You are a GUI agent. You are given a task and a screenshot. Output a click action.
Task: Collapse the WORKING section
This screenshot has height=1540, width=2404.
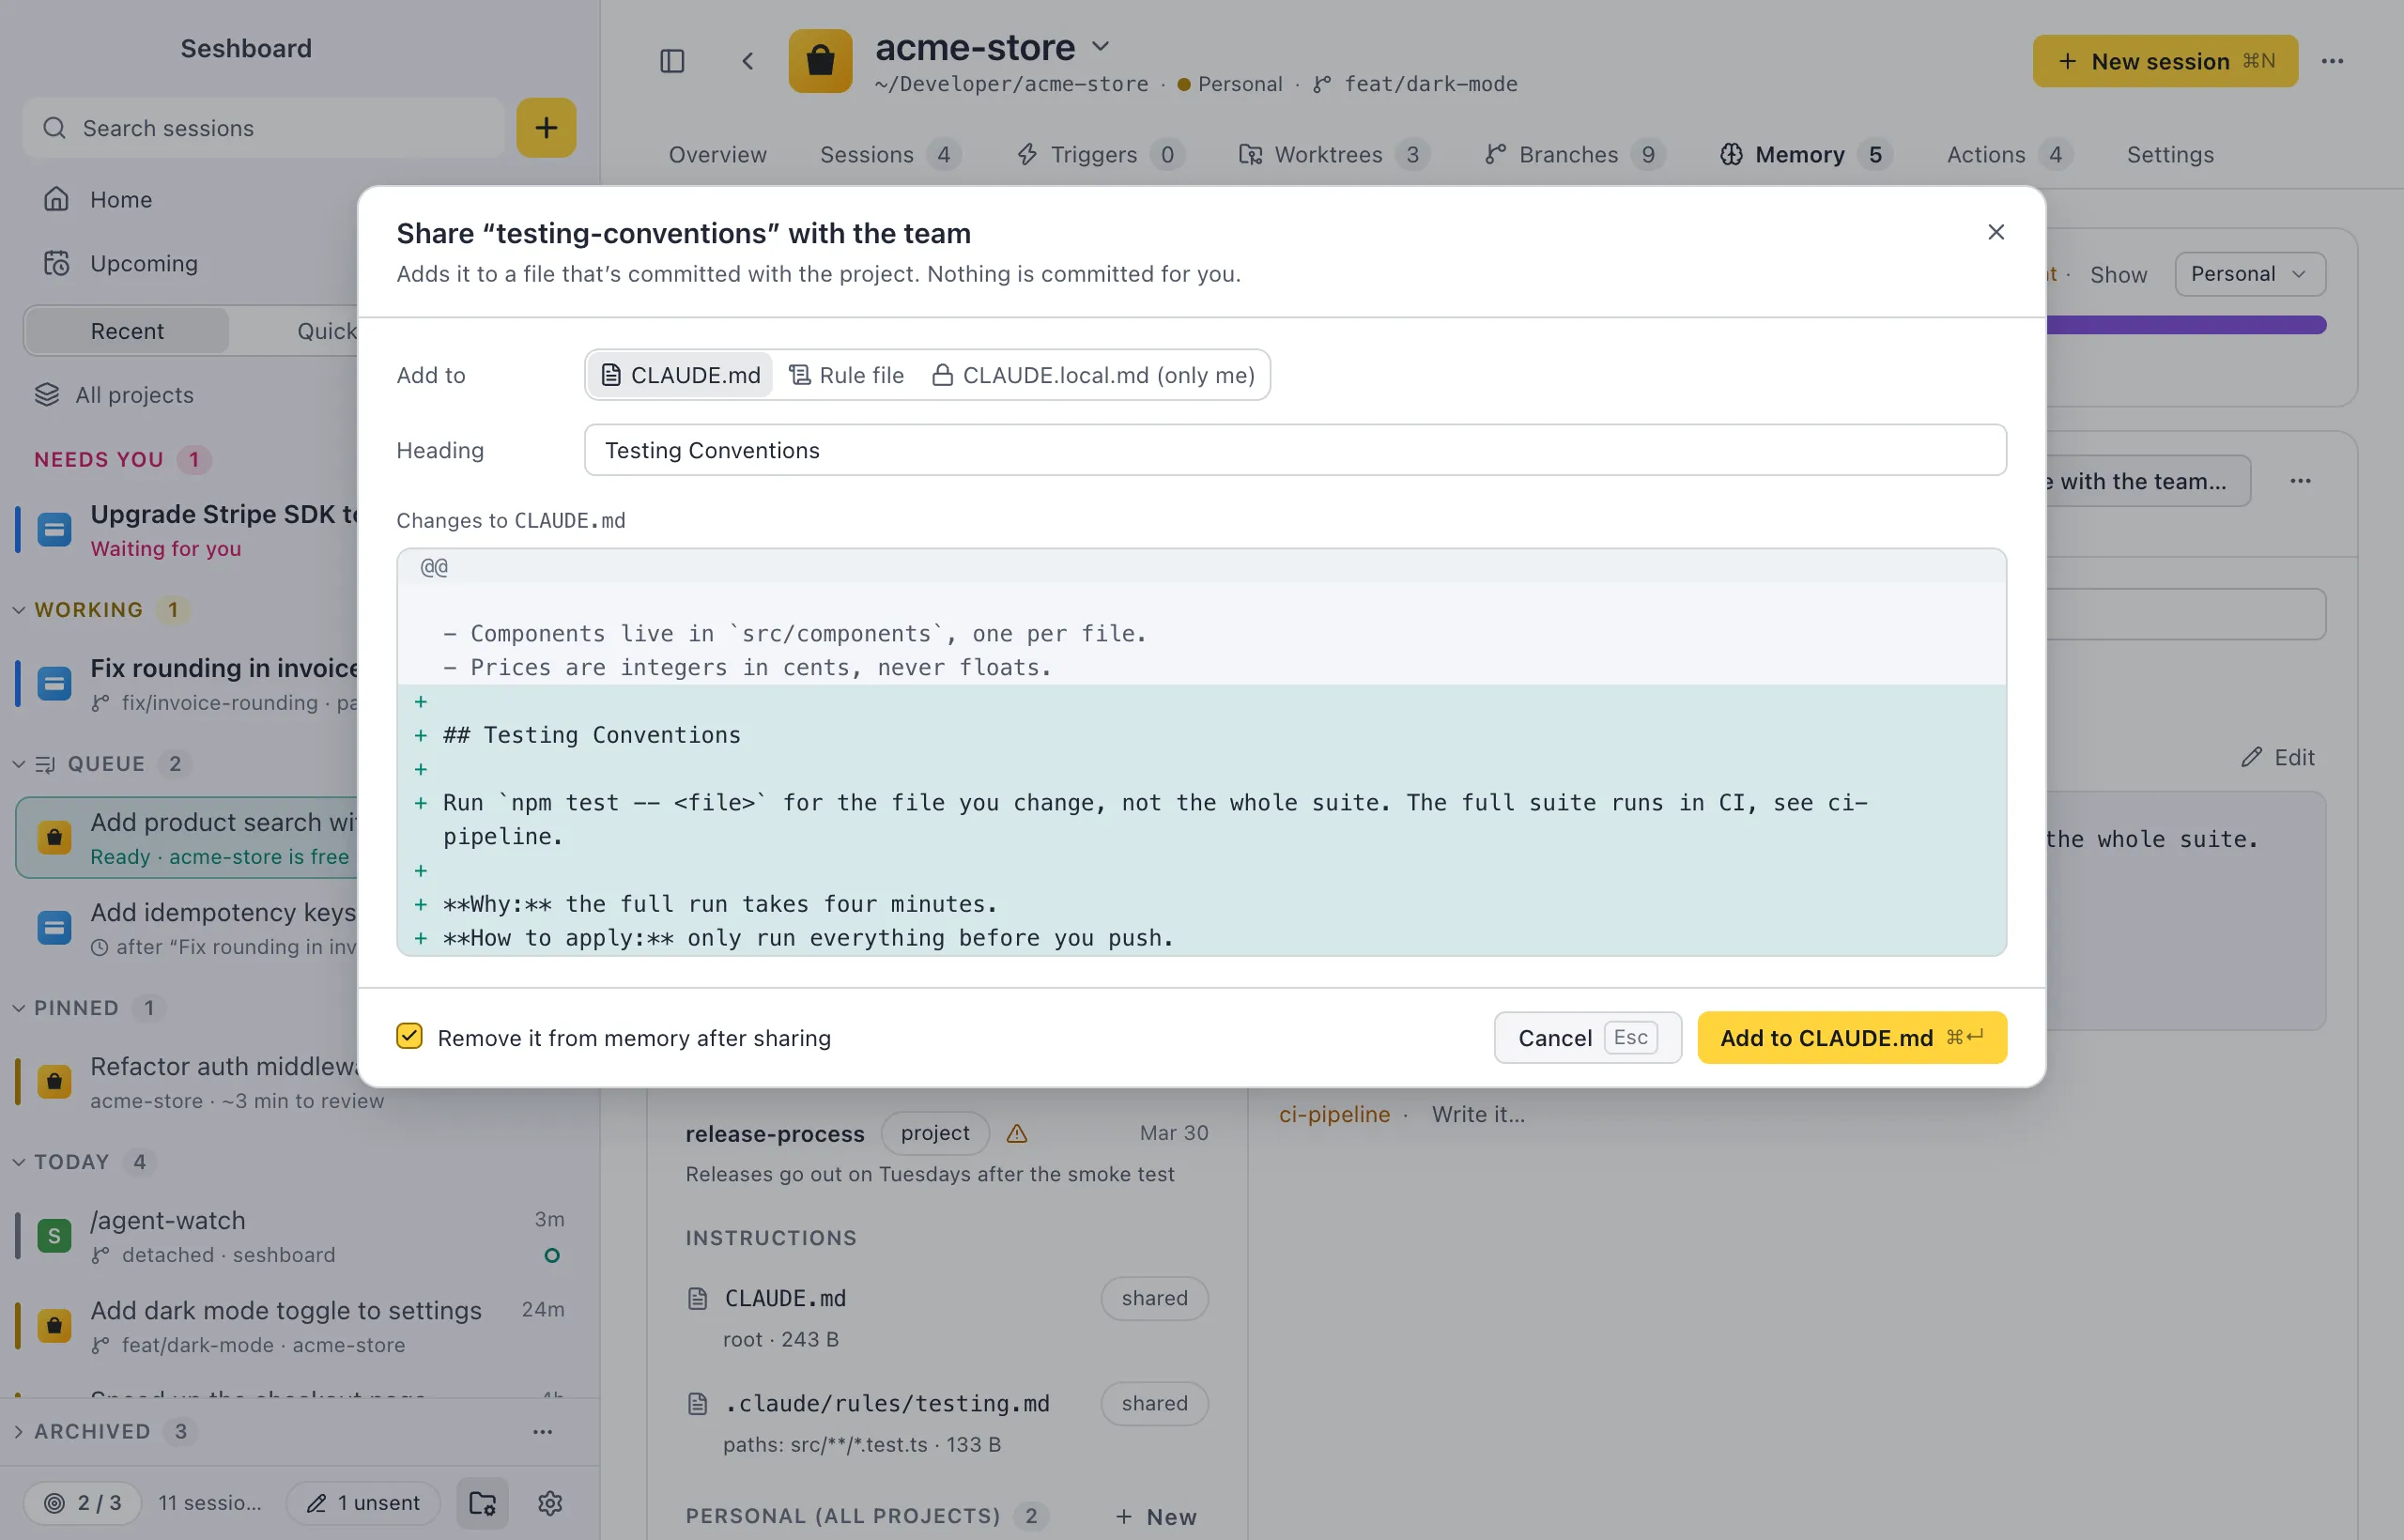pyautogui.click(x=18, y=610)
